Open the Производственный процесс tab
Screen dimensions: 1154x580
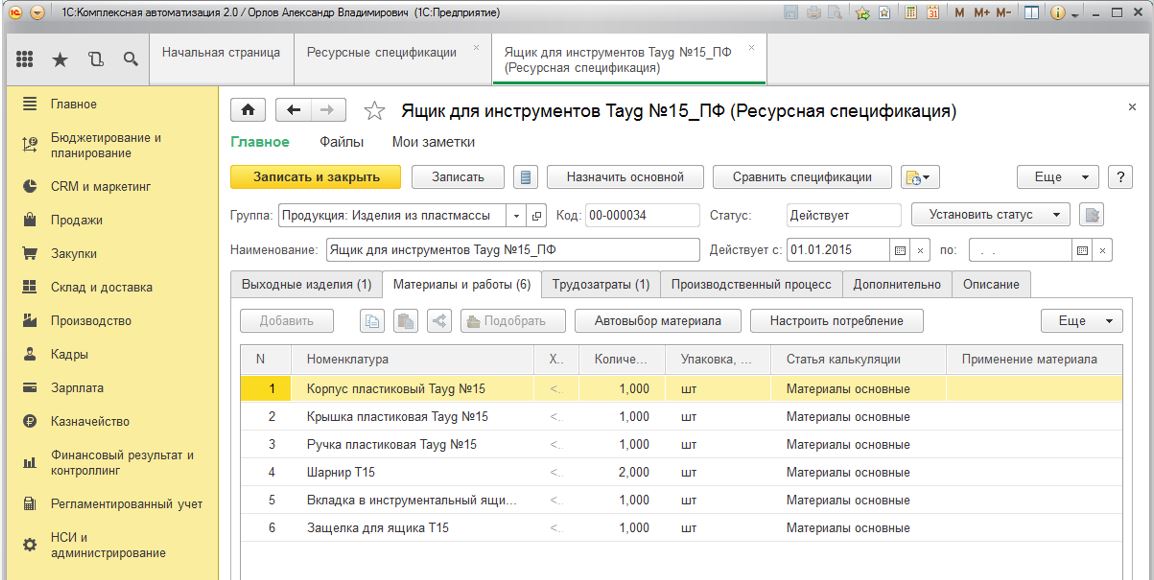coord(751,285)
